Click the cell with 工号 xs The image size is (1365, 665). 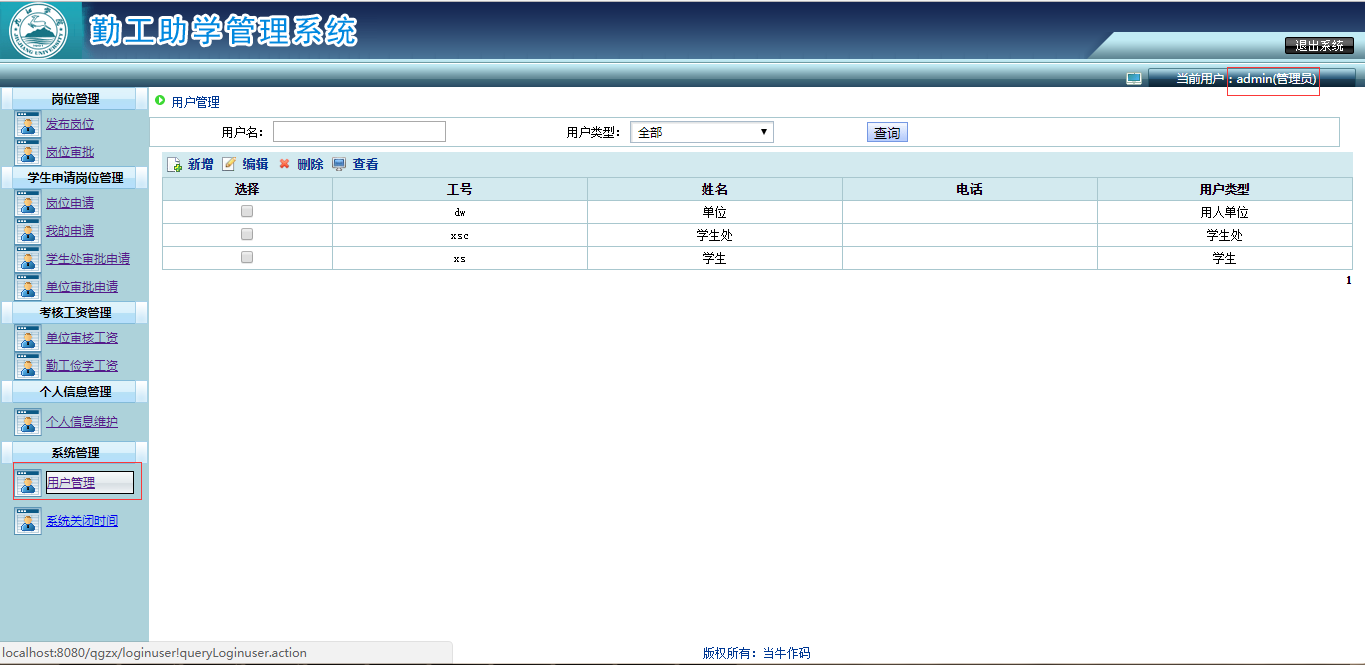tap(460, 258)
